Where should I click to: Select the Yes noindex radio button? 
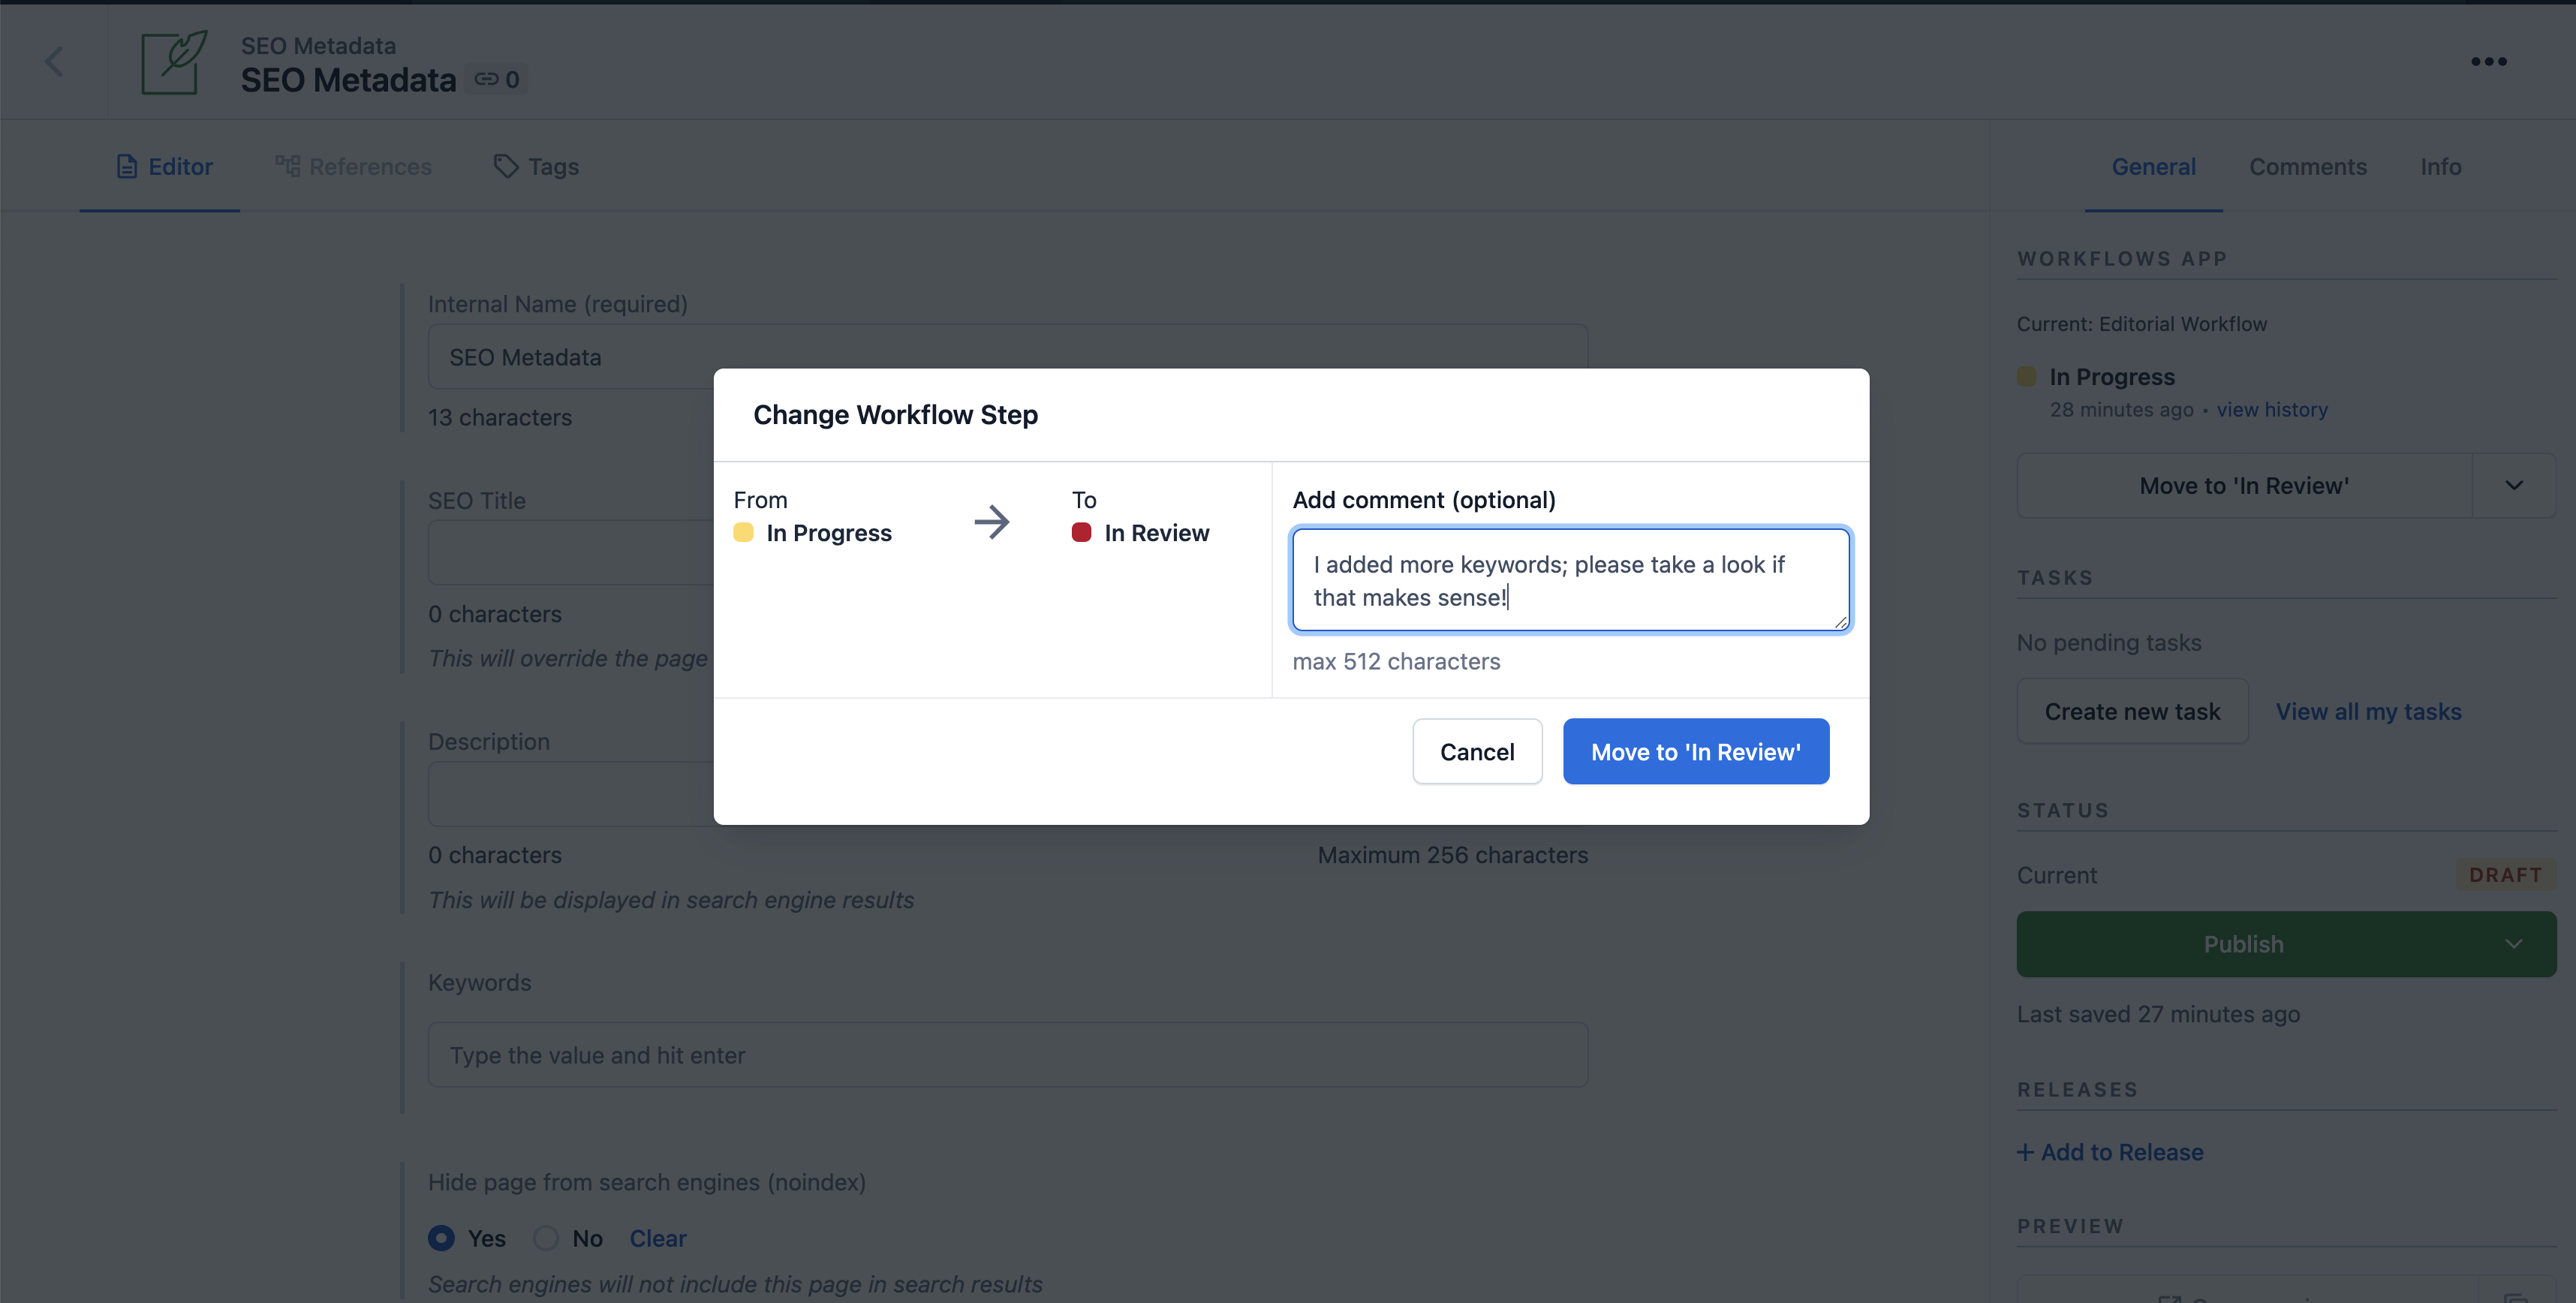click(441, 1238)
